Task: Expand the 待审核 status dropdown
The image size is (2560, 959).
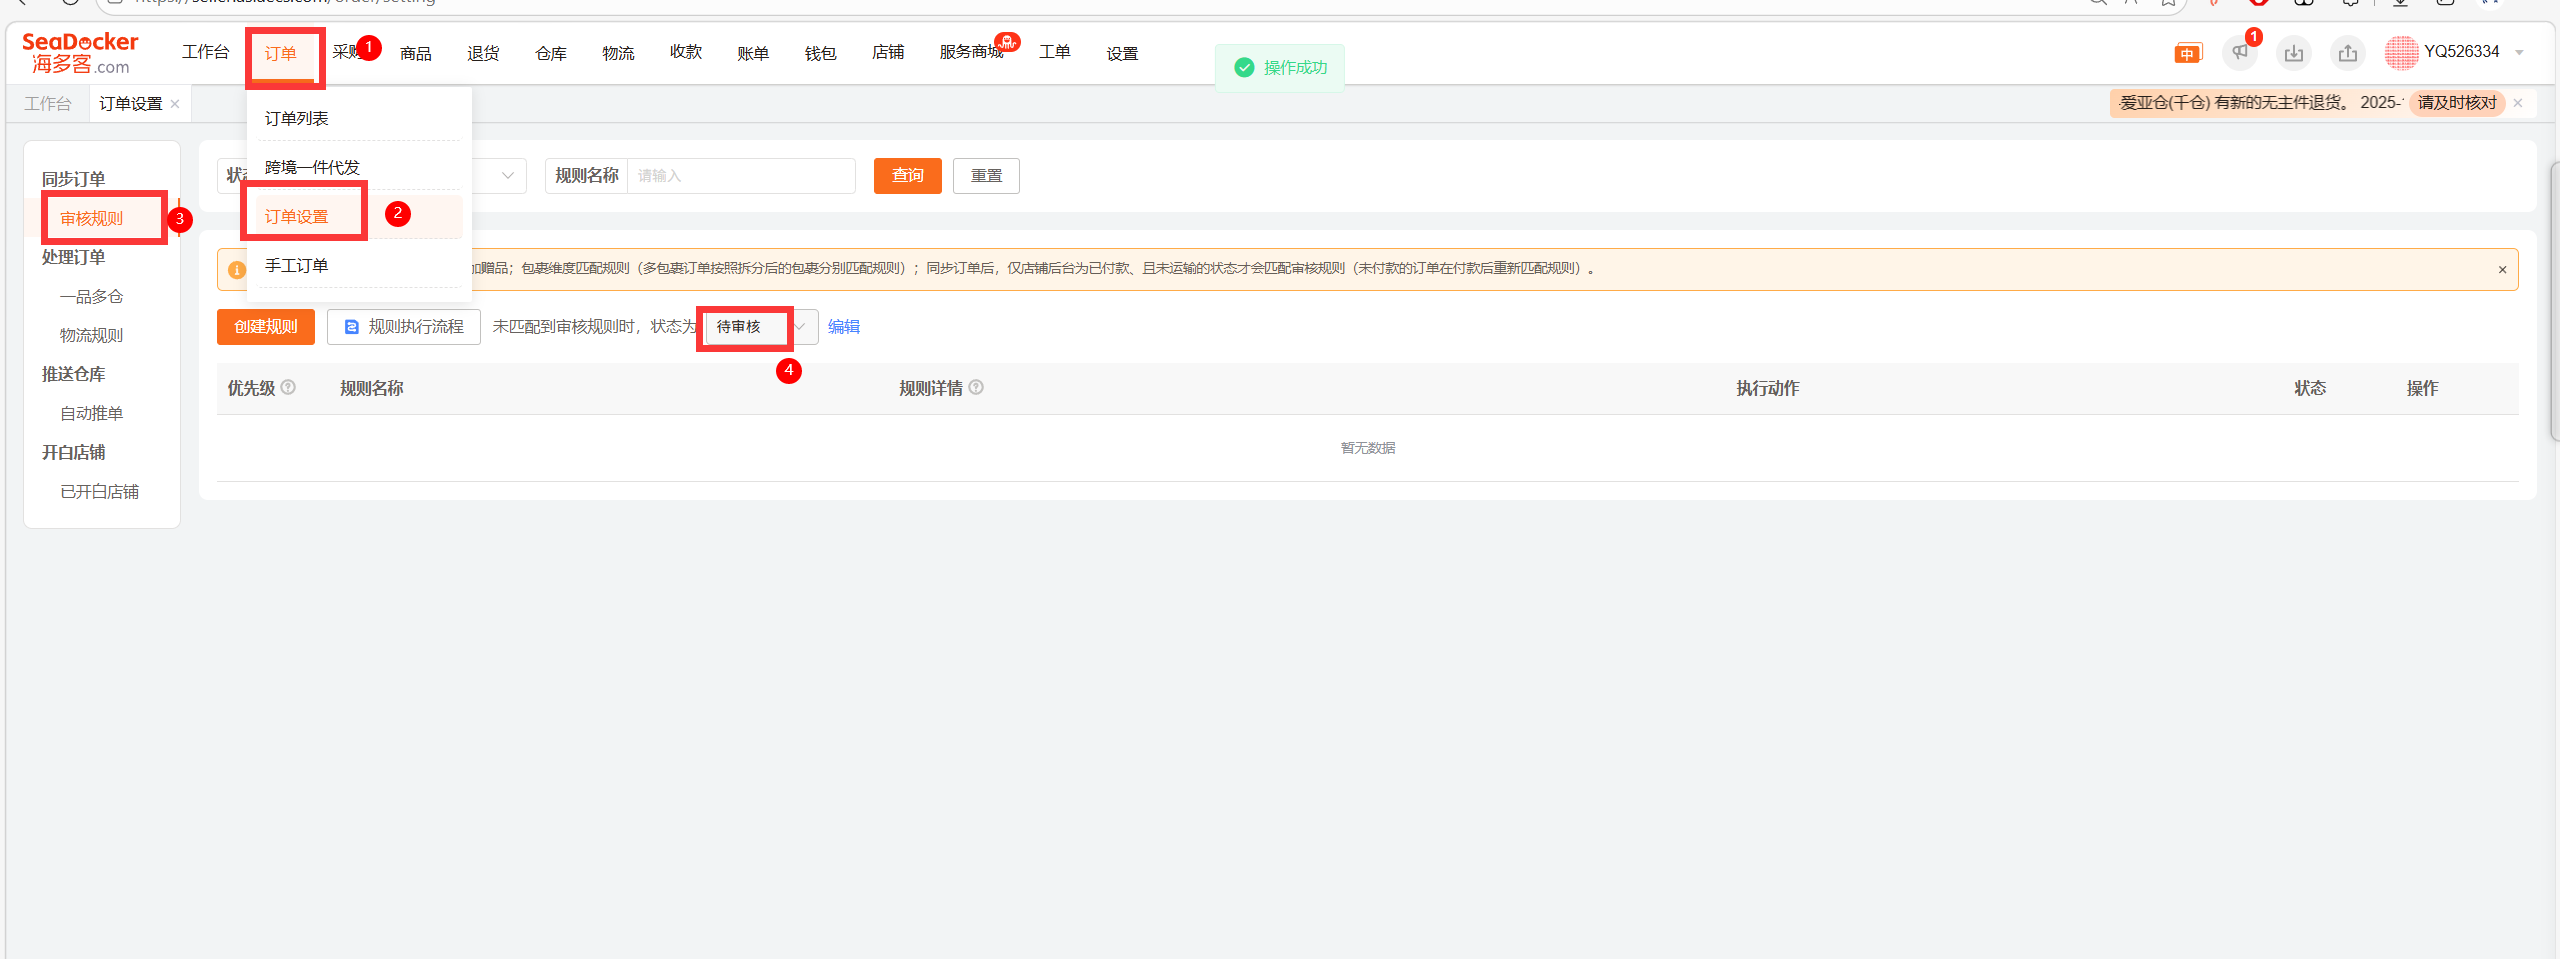Action: click(x=799, y=327)
